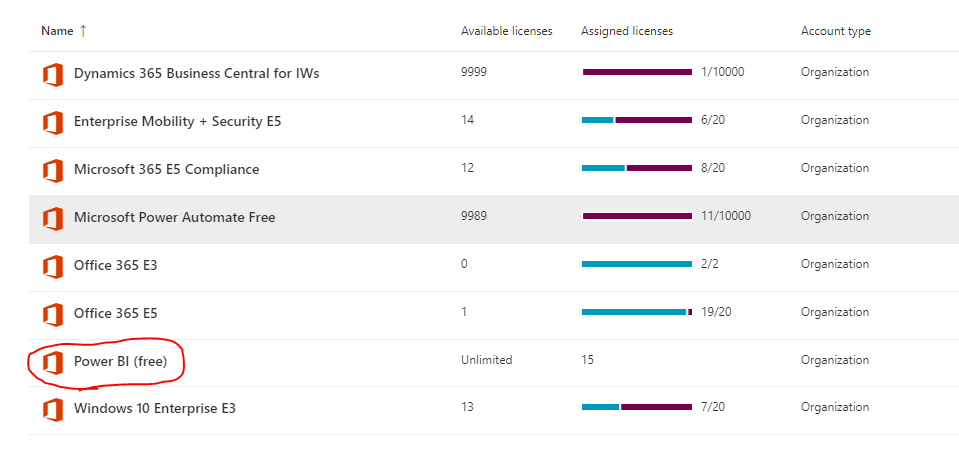Toggle the Name column sort arrow
This screenshot has height=474, width=959.
click(83, 31)
